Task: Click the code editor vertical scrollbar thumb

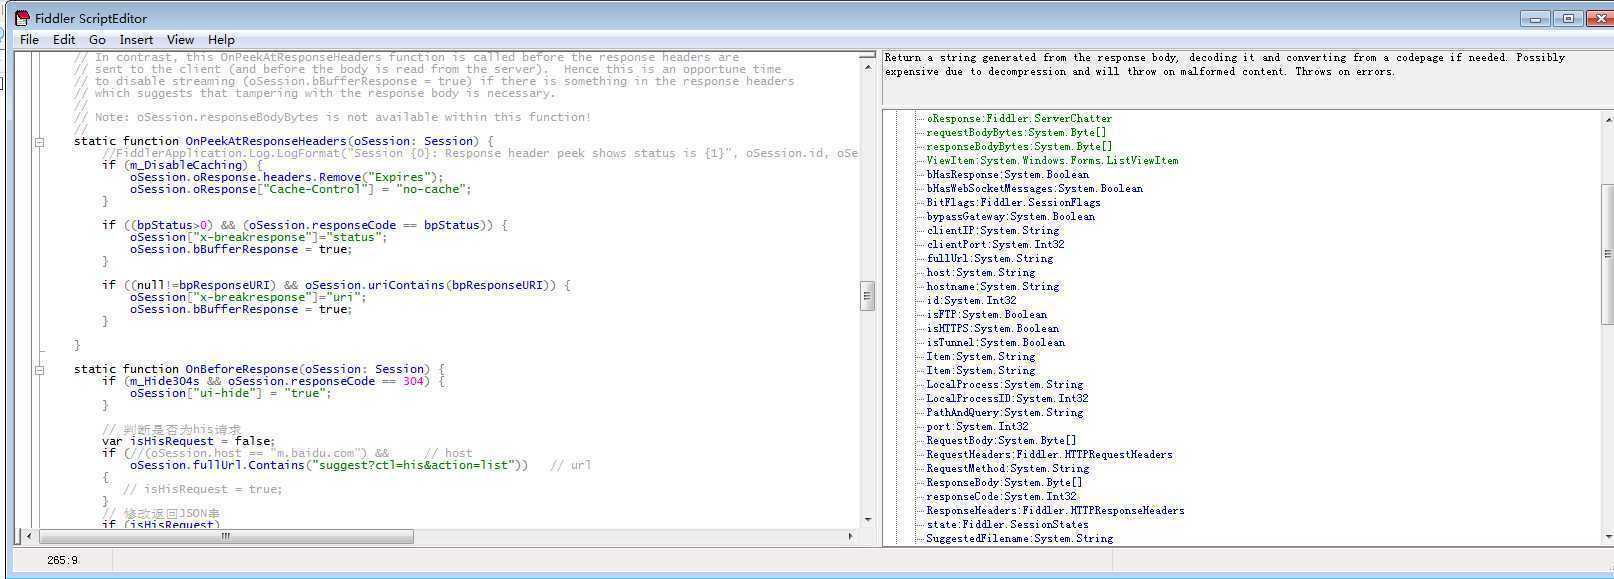Action: (x=867, y=296)
